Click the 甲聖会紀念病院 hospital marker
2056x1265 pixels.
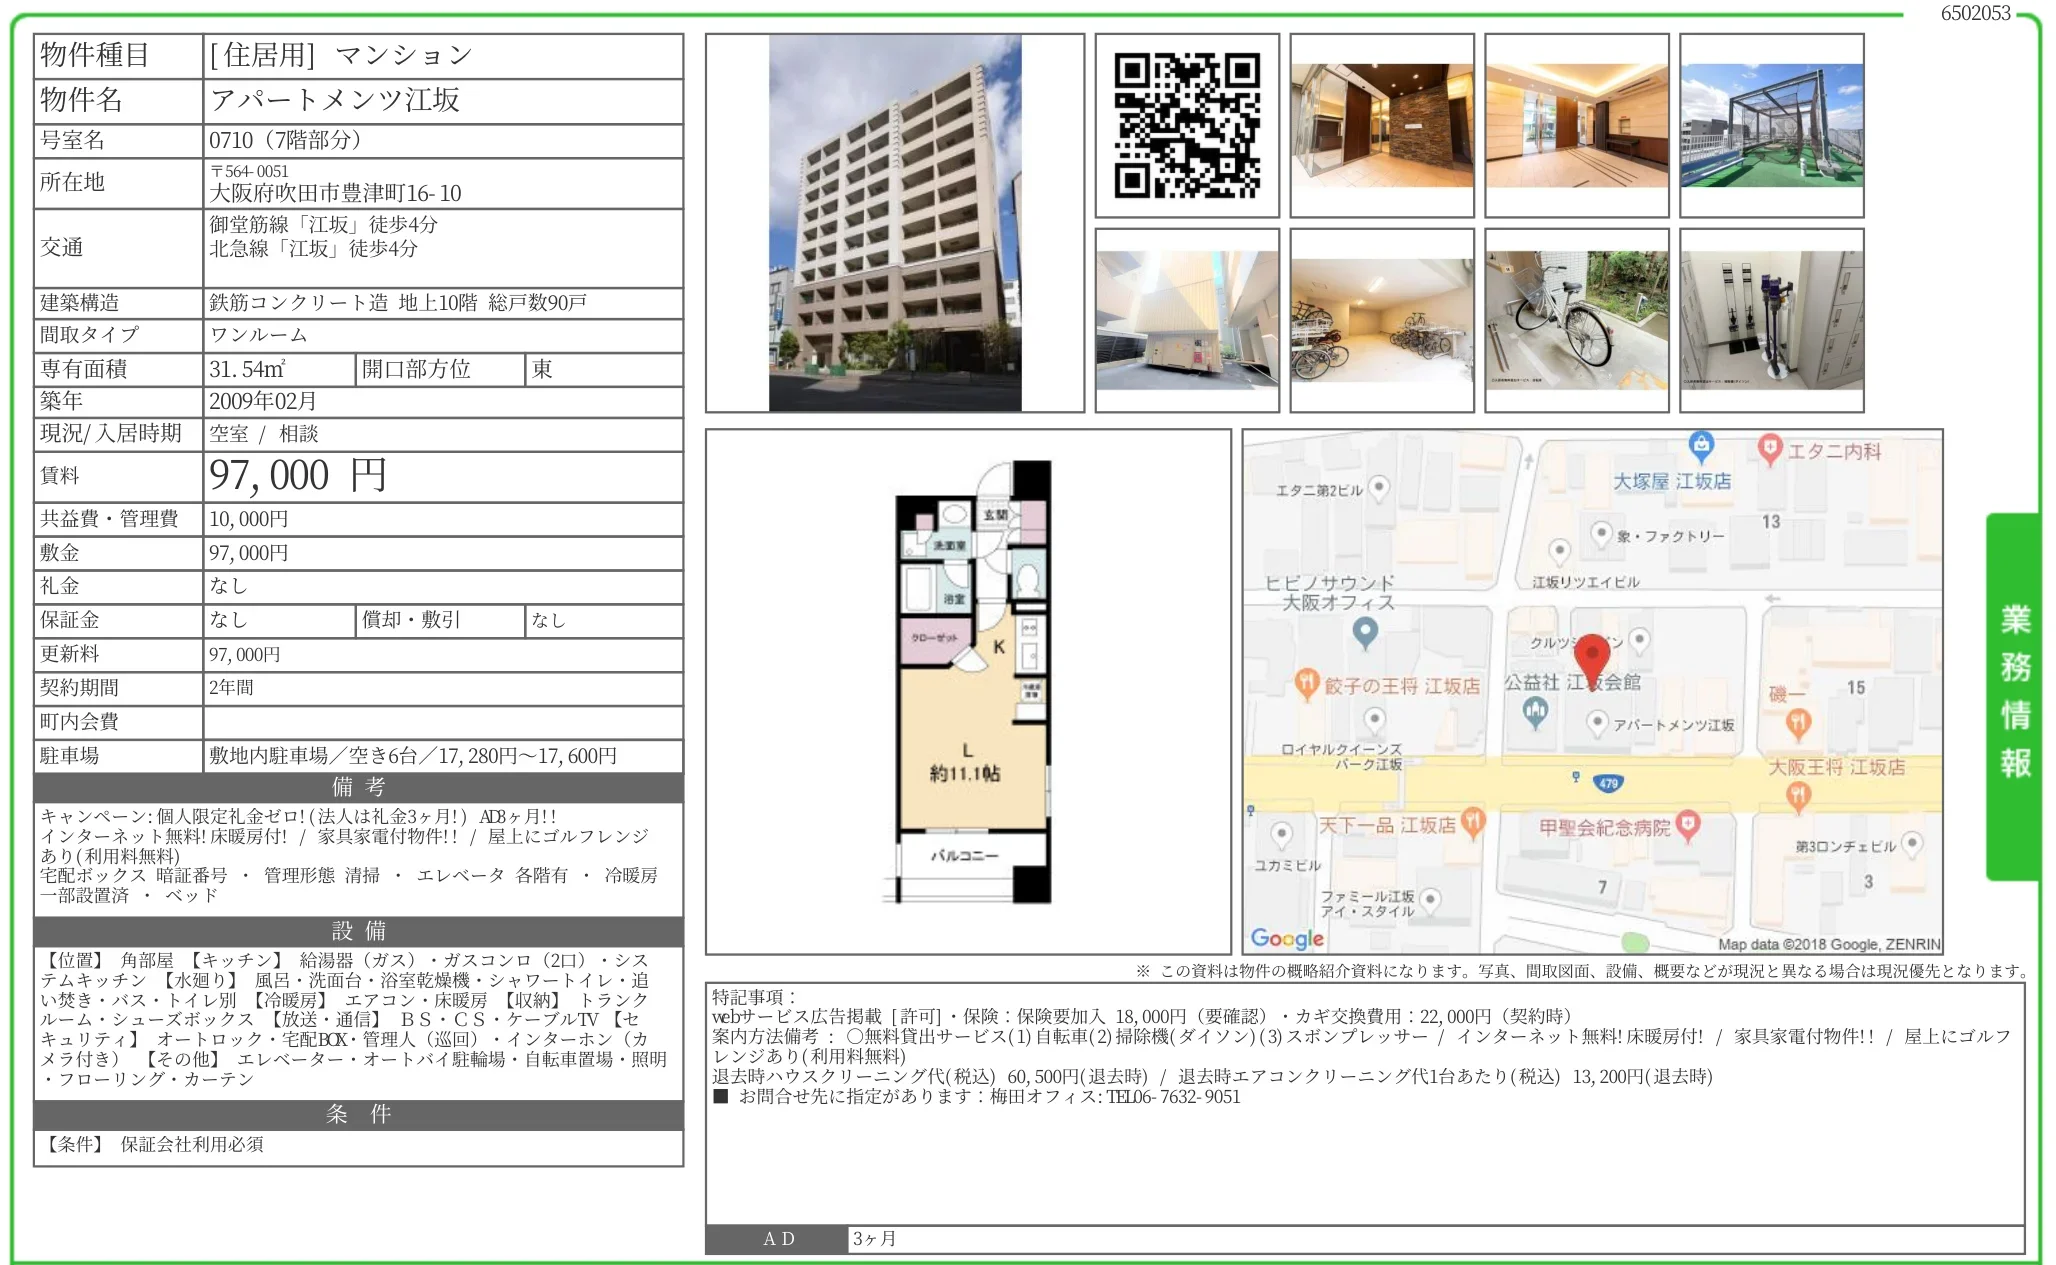point(1688,824)
